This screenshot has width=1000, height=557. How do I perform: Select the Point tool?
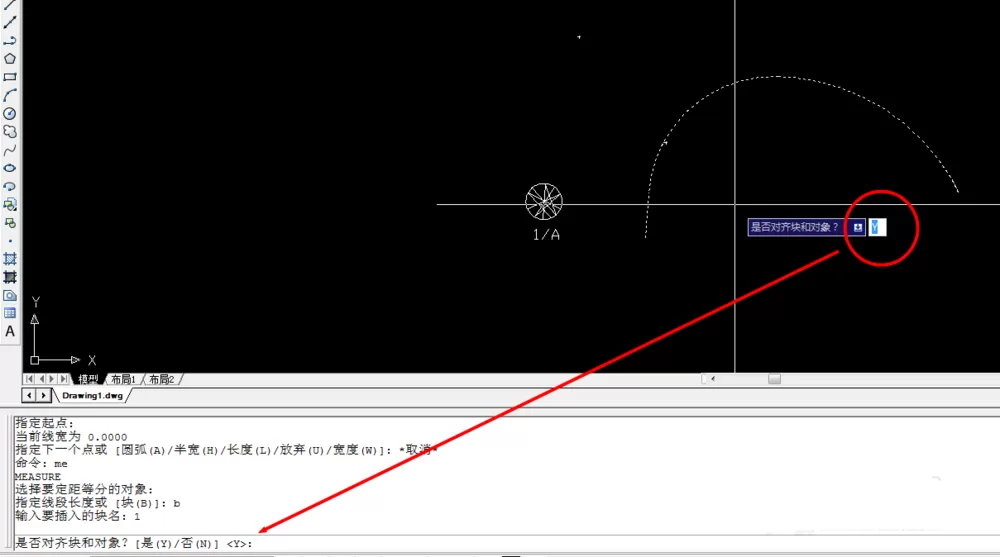tap(10, 241)
